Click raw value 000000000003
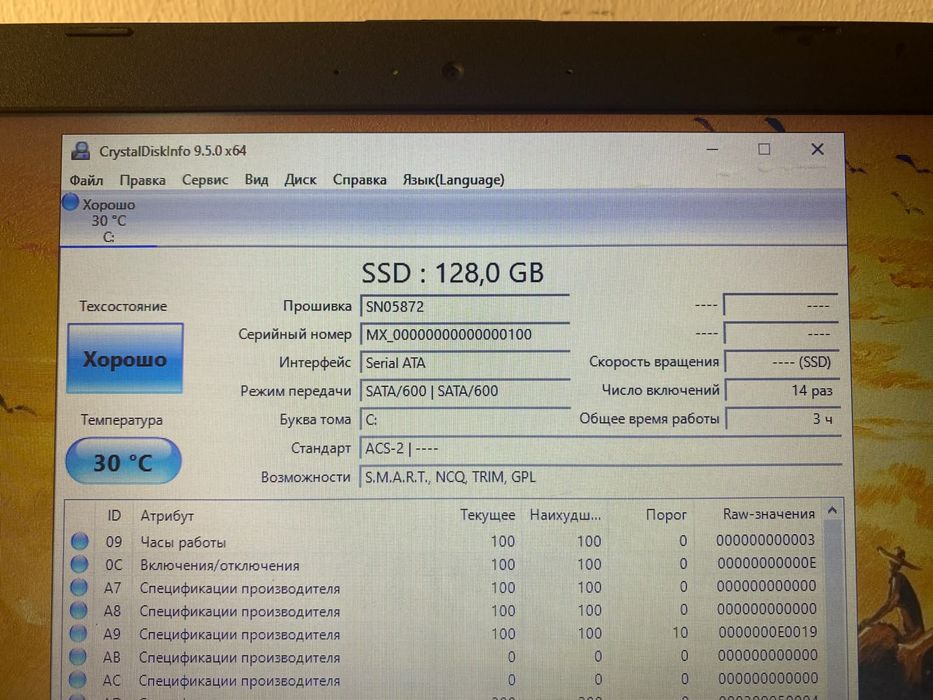Image resolution: width=933 pixels, height=700 pixels. [765, 540]
